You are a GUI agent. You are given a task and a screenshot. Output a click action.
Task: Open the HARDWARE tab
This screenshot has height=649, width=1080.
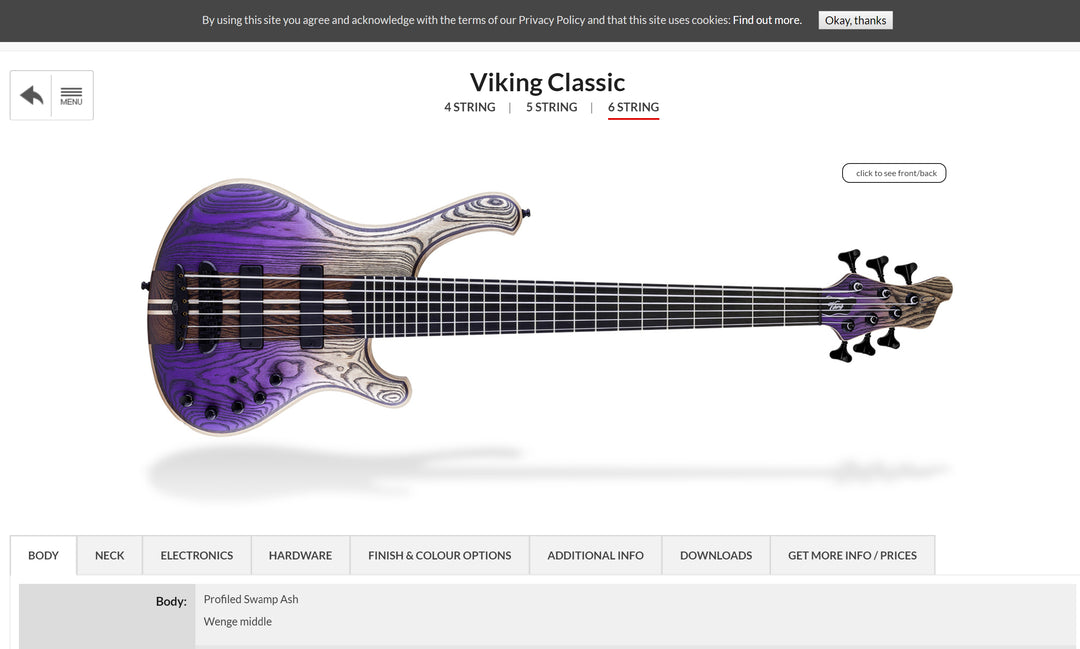[300, 555]
